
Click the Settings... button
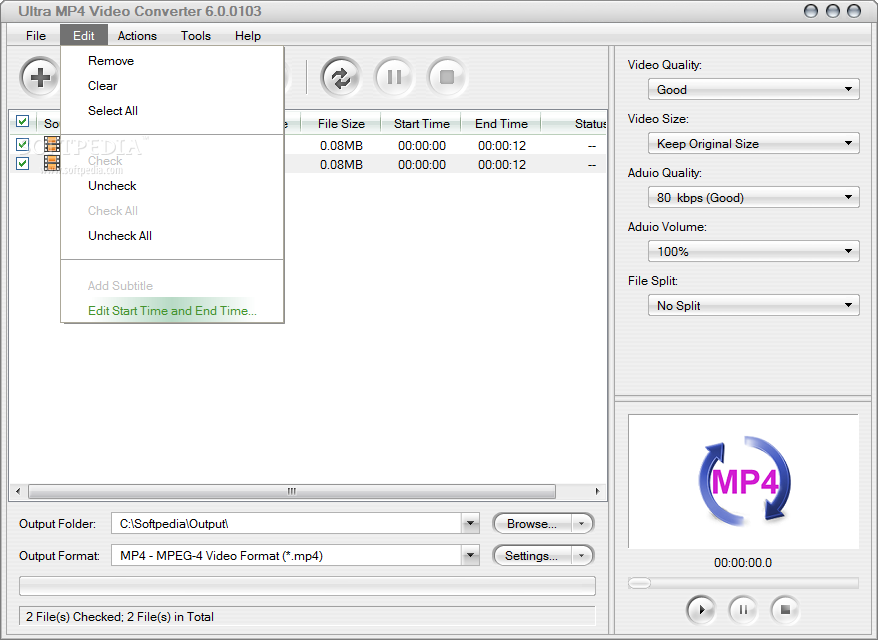click(x=531, y=555)
